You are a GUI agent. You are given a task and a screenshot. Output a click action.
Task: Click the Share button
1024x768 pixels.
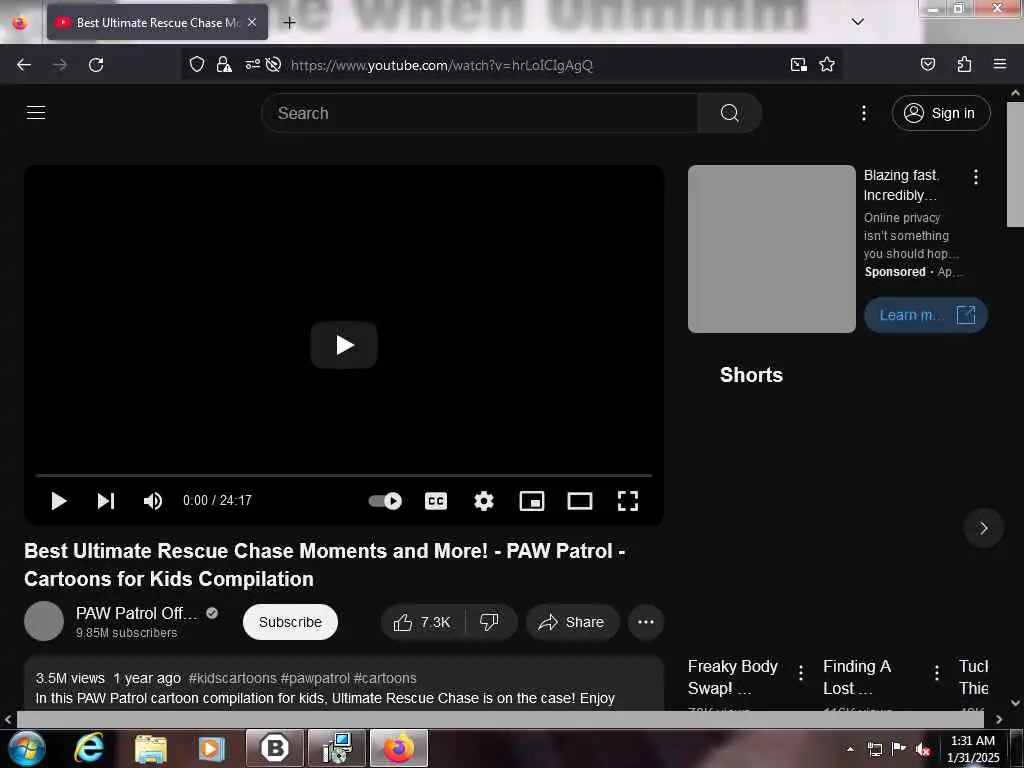[572, 622]
